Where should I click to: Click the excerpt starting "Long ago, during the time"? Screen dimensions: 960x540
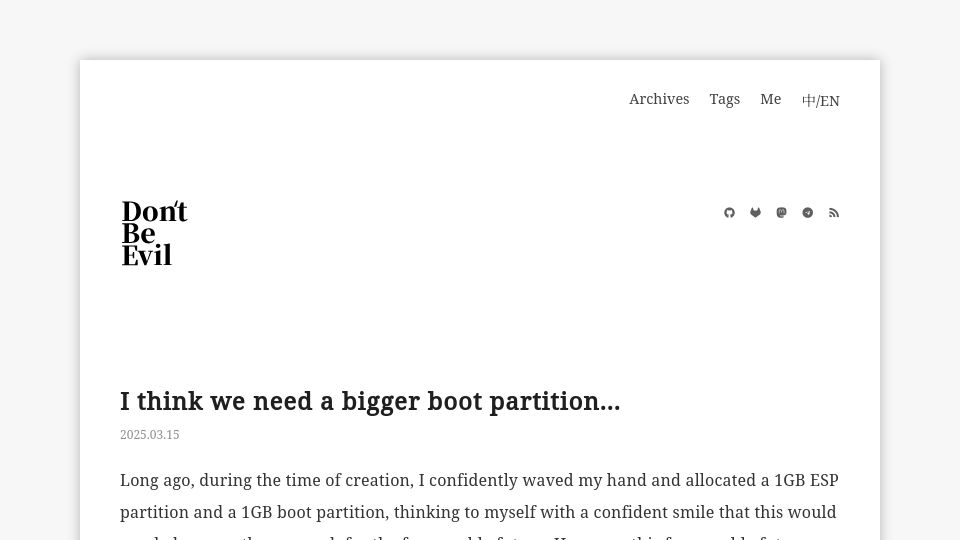point(479,506)
